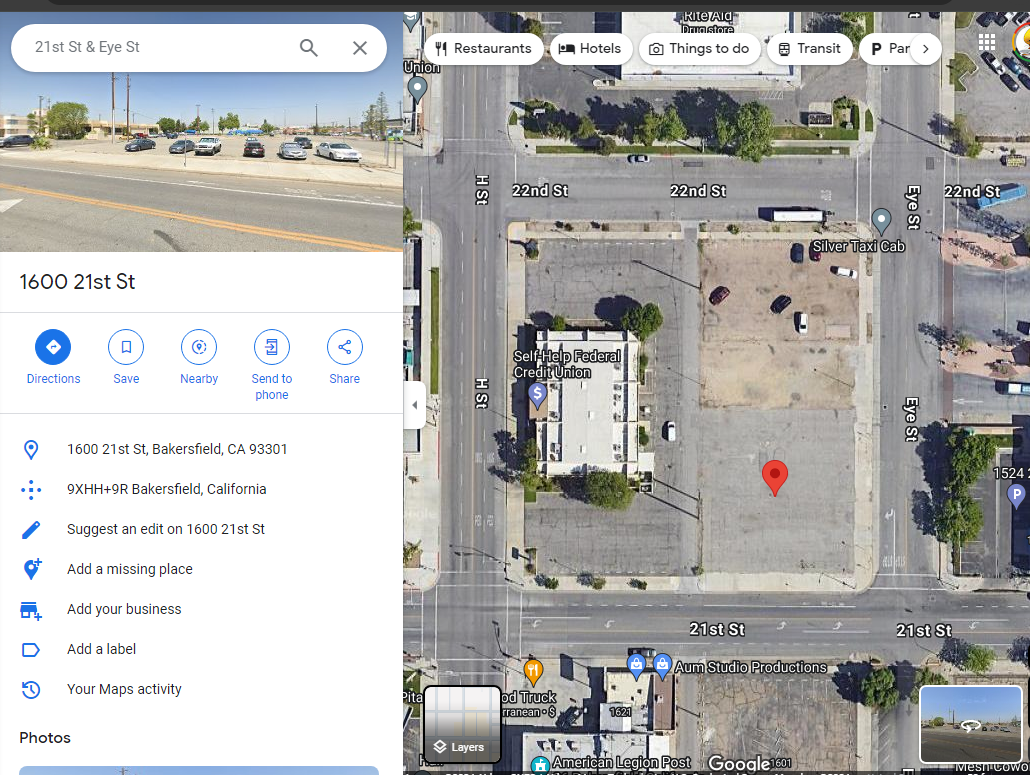1030x775 pixels.
Task: Save this place with the bookmark icon
Action: pos(126,347)
